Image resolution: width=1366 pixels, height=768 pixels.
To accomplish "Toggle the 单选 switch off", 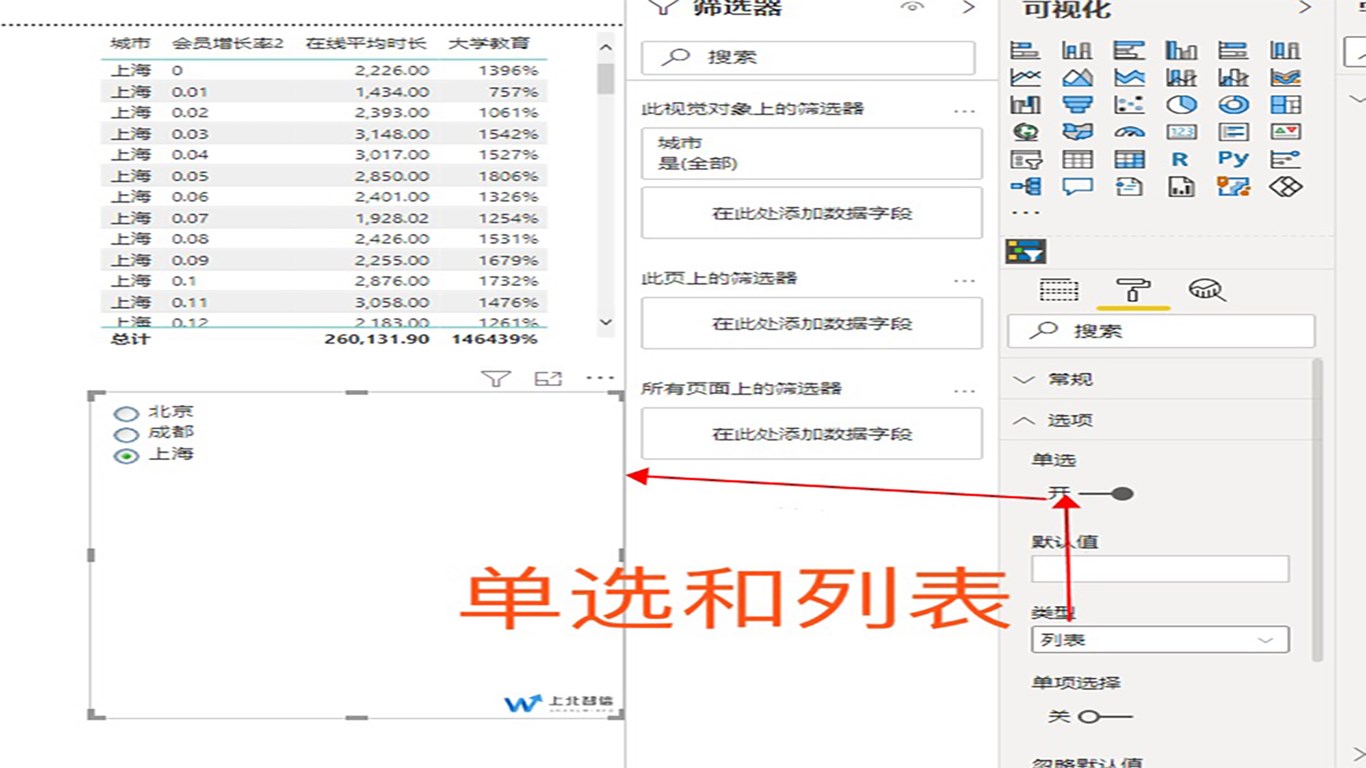I will 1106,493.
